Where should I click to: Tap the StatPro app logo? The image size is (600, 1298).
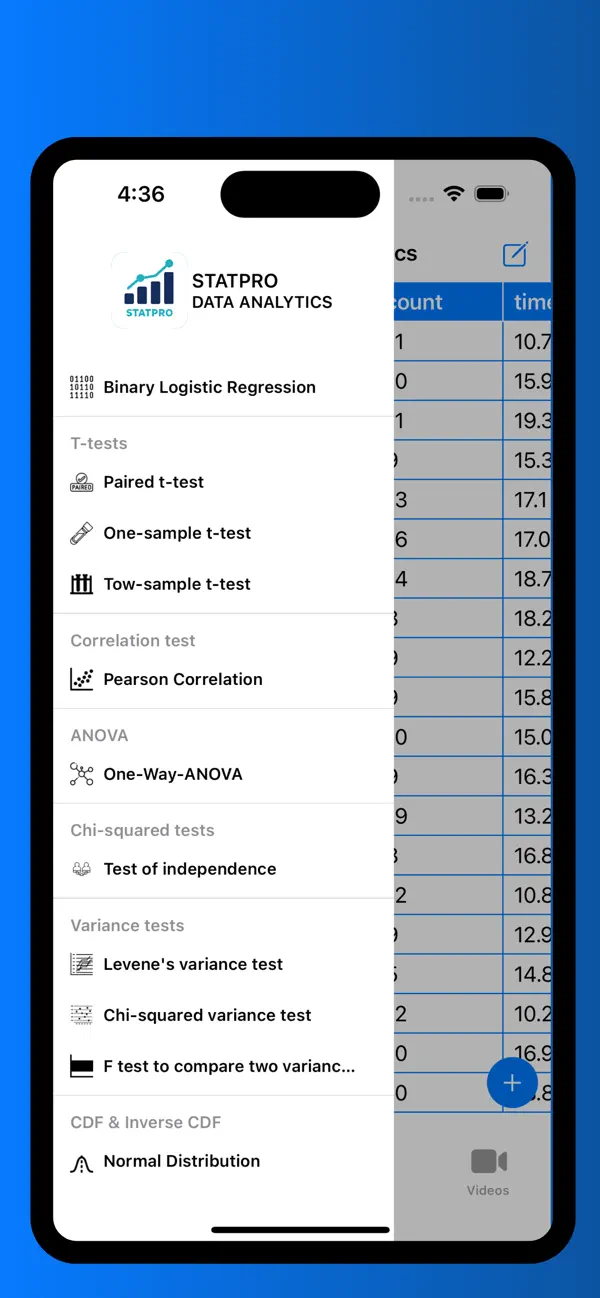(x=149, y=290)
